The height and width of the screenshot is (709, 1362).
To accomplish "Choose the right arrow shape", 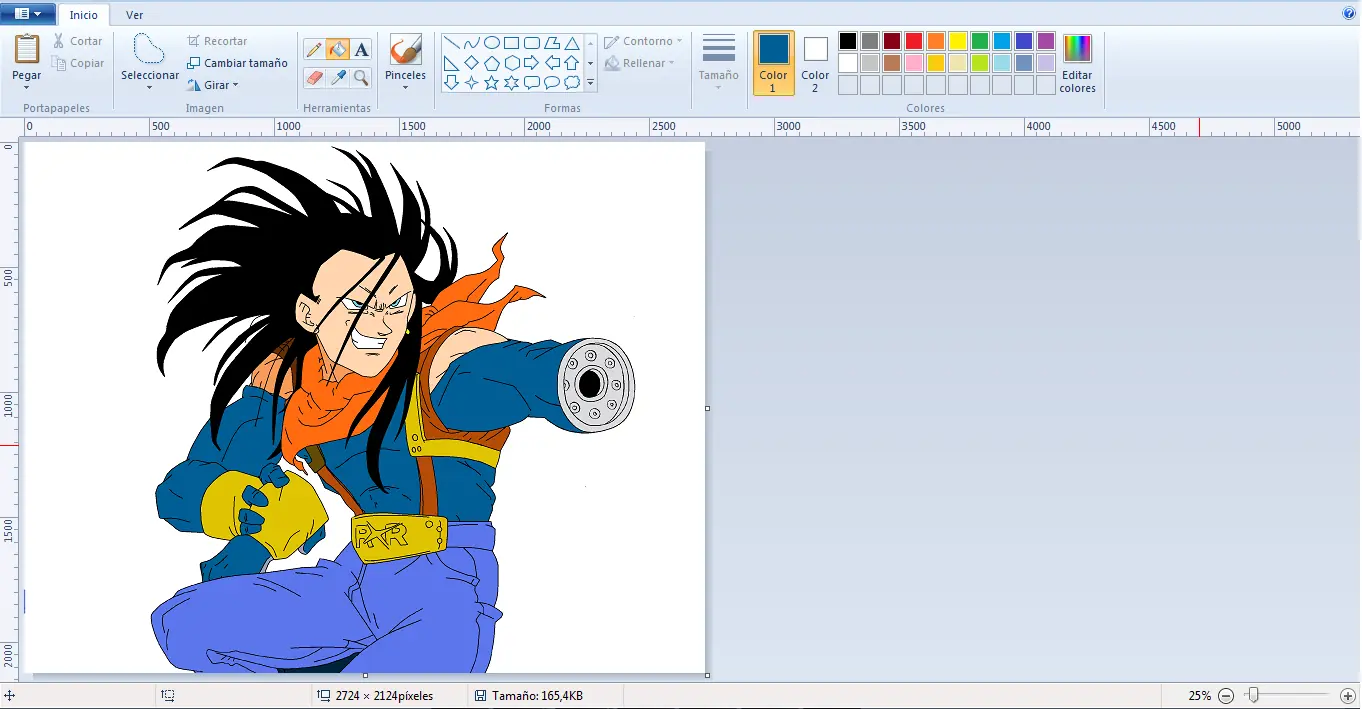I will tap(532, 63).
